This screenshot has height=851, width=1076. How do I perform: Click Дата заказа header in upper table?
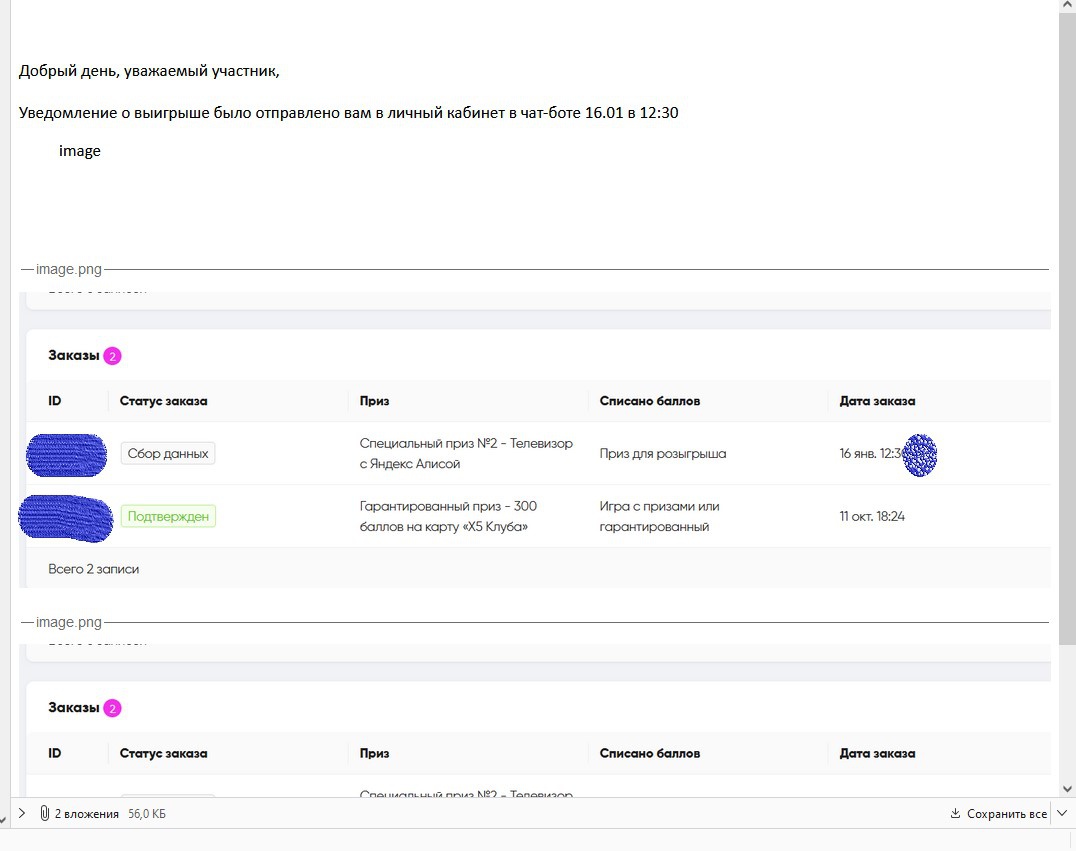pyautogui.click(x=877, y=401)
